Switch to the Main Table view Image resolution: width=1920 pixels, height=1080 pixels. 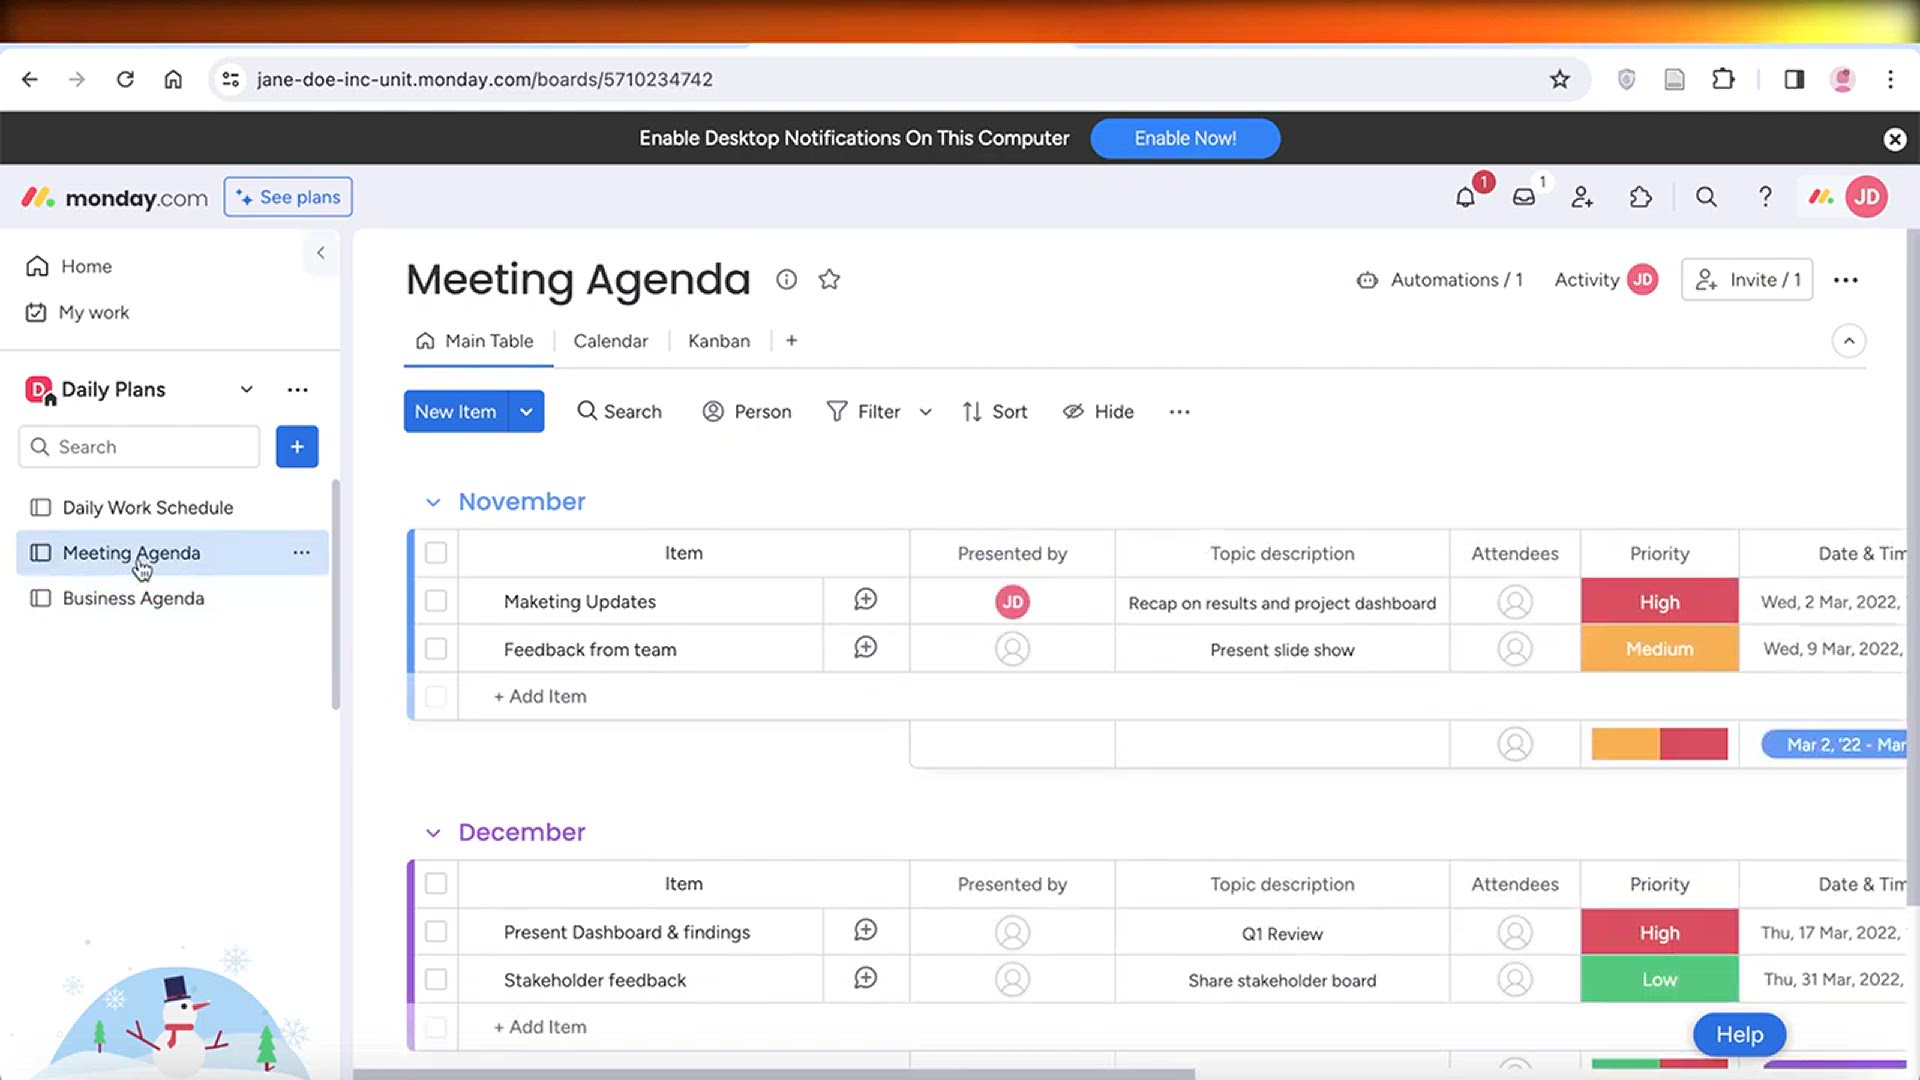(476, 341)
